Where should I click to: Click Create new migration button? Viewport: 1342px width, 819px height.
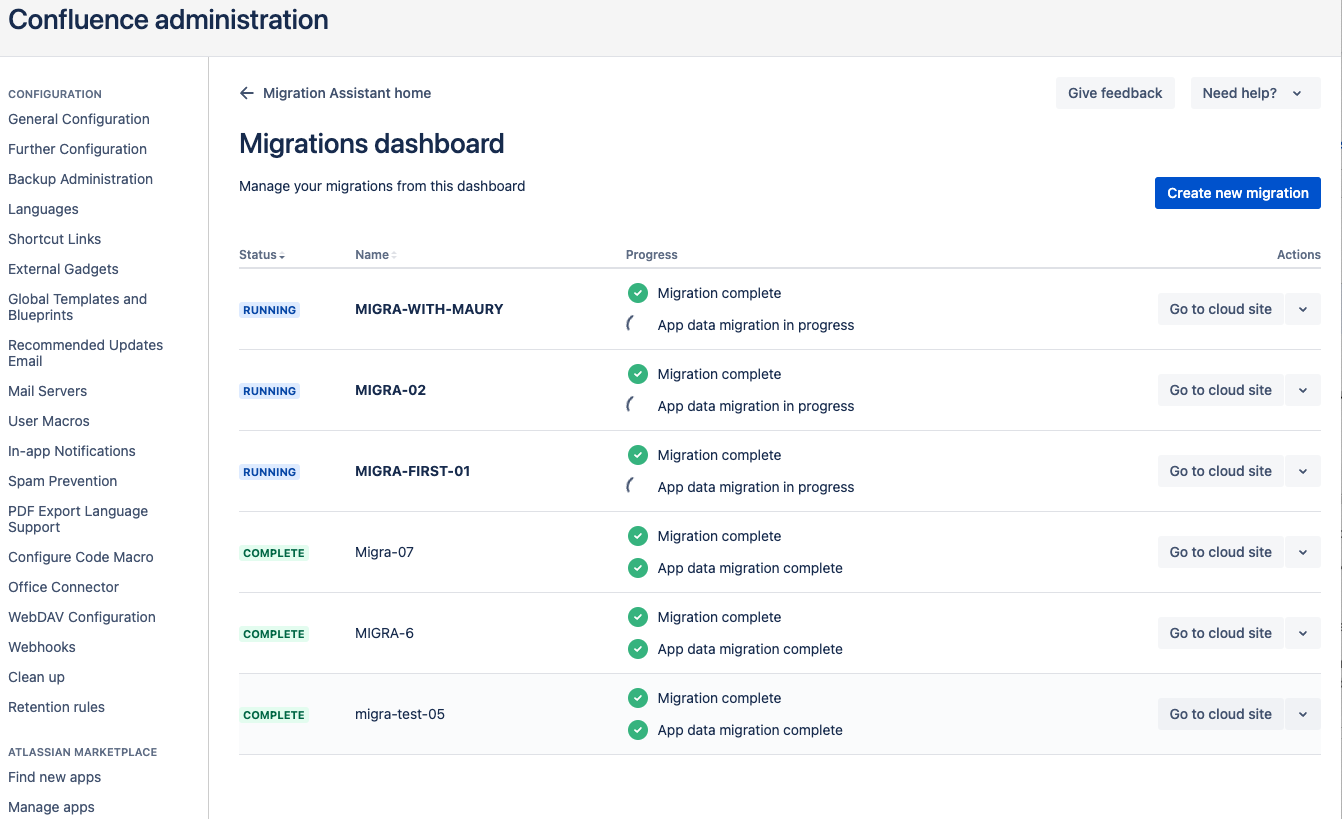tap(1237, 193)
